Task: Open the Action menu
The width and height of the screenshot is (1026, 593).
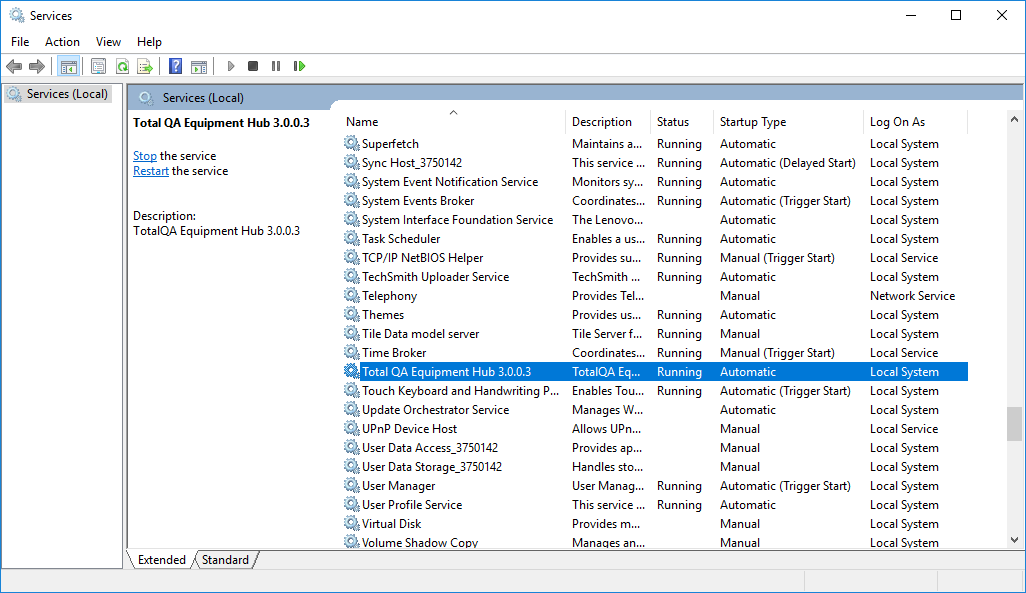Action: click(x=62, y=42)
